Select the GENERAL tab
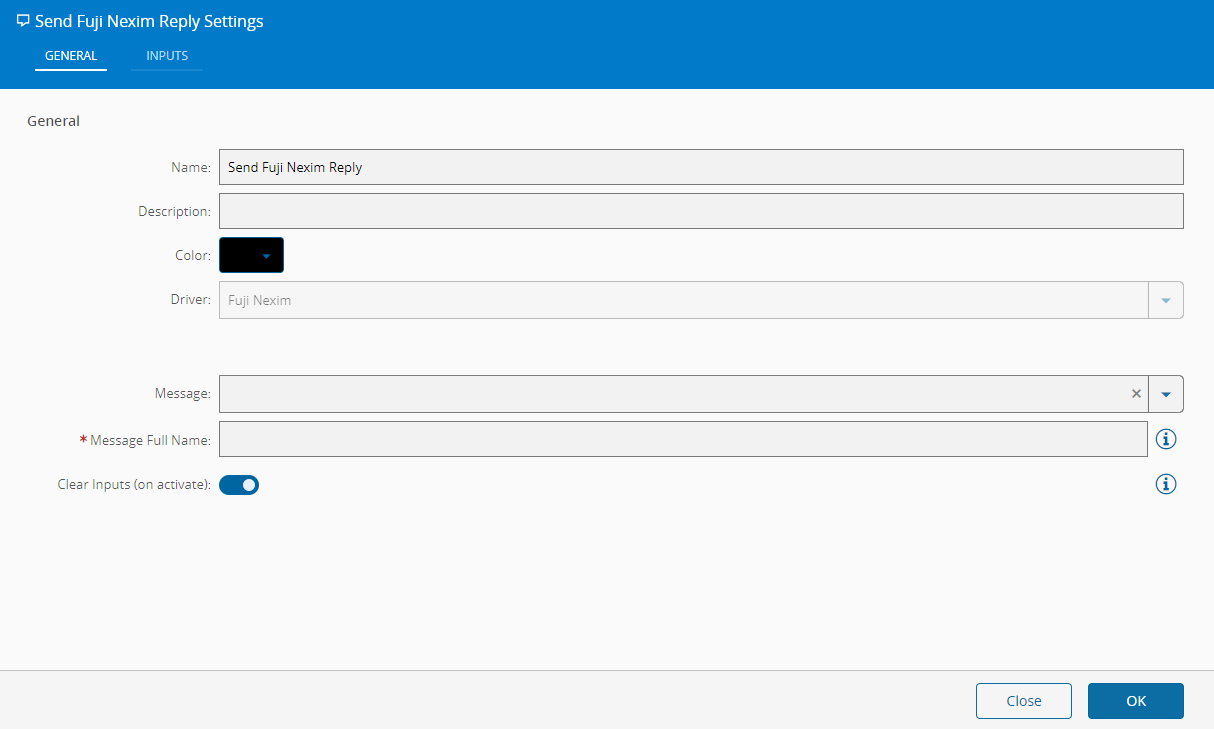The height and width of the screenshot is (729, 1214). [71, 56]
